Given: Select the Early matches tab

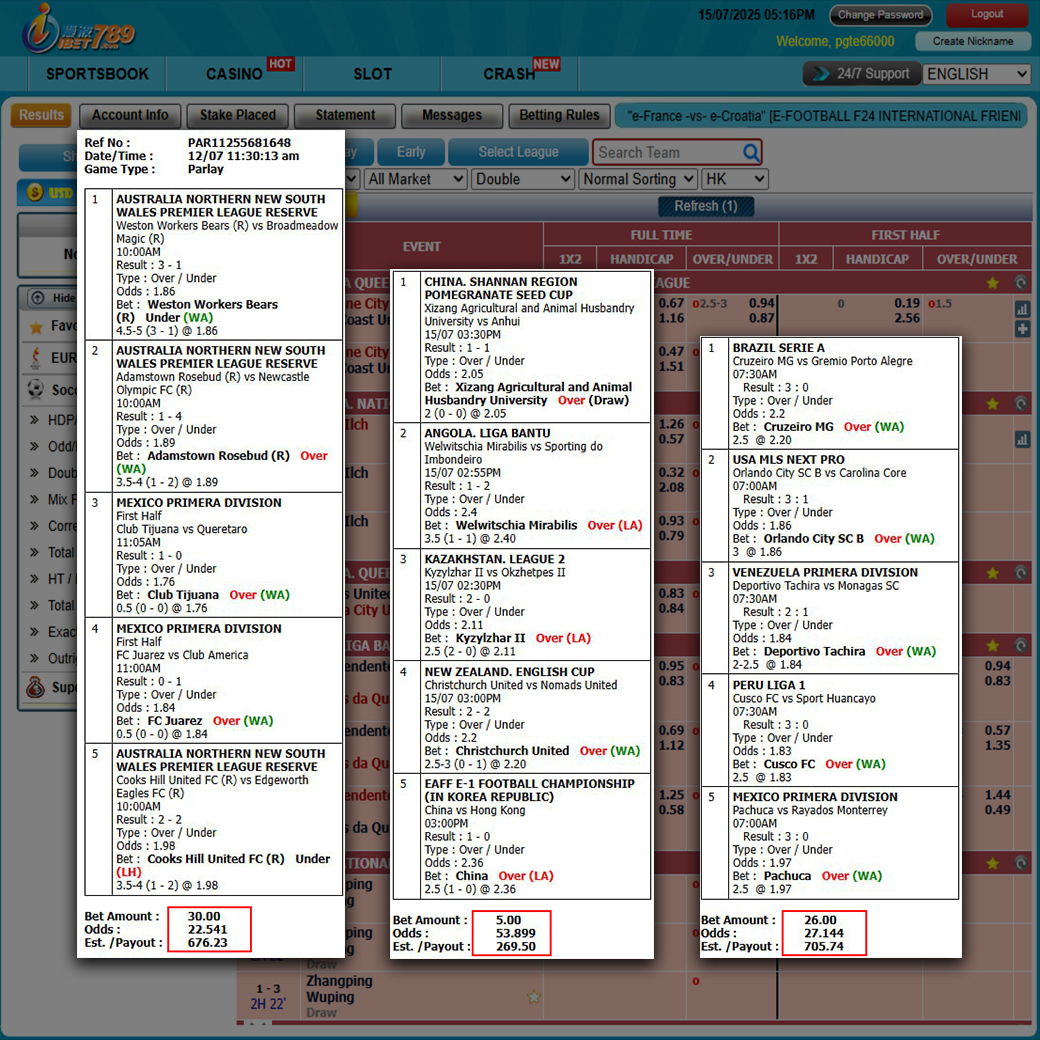Looking at the screenshot, I should pyautogui.click(x=411, y=152).
